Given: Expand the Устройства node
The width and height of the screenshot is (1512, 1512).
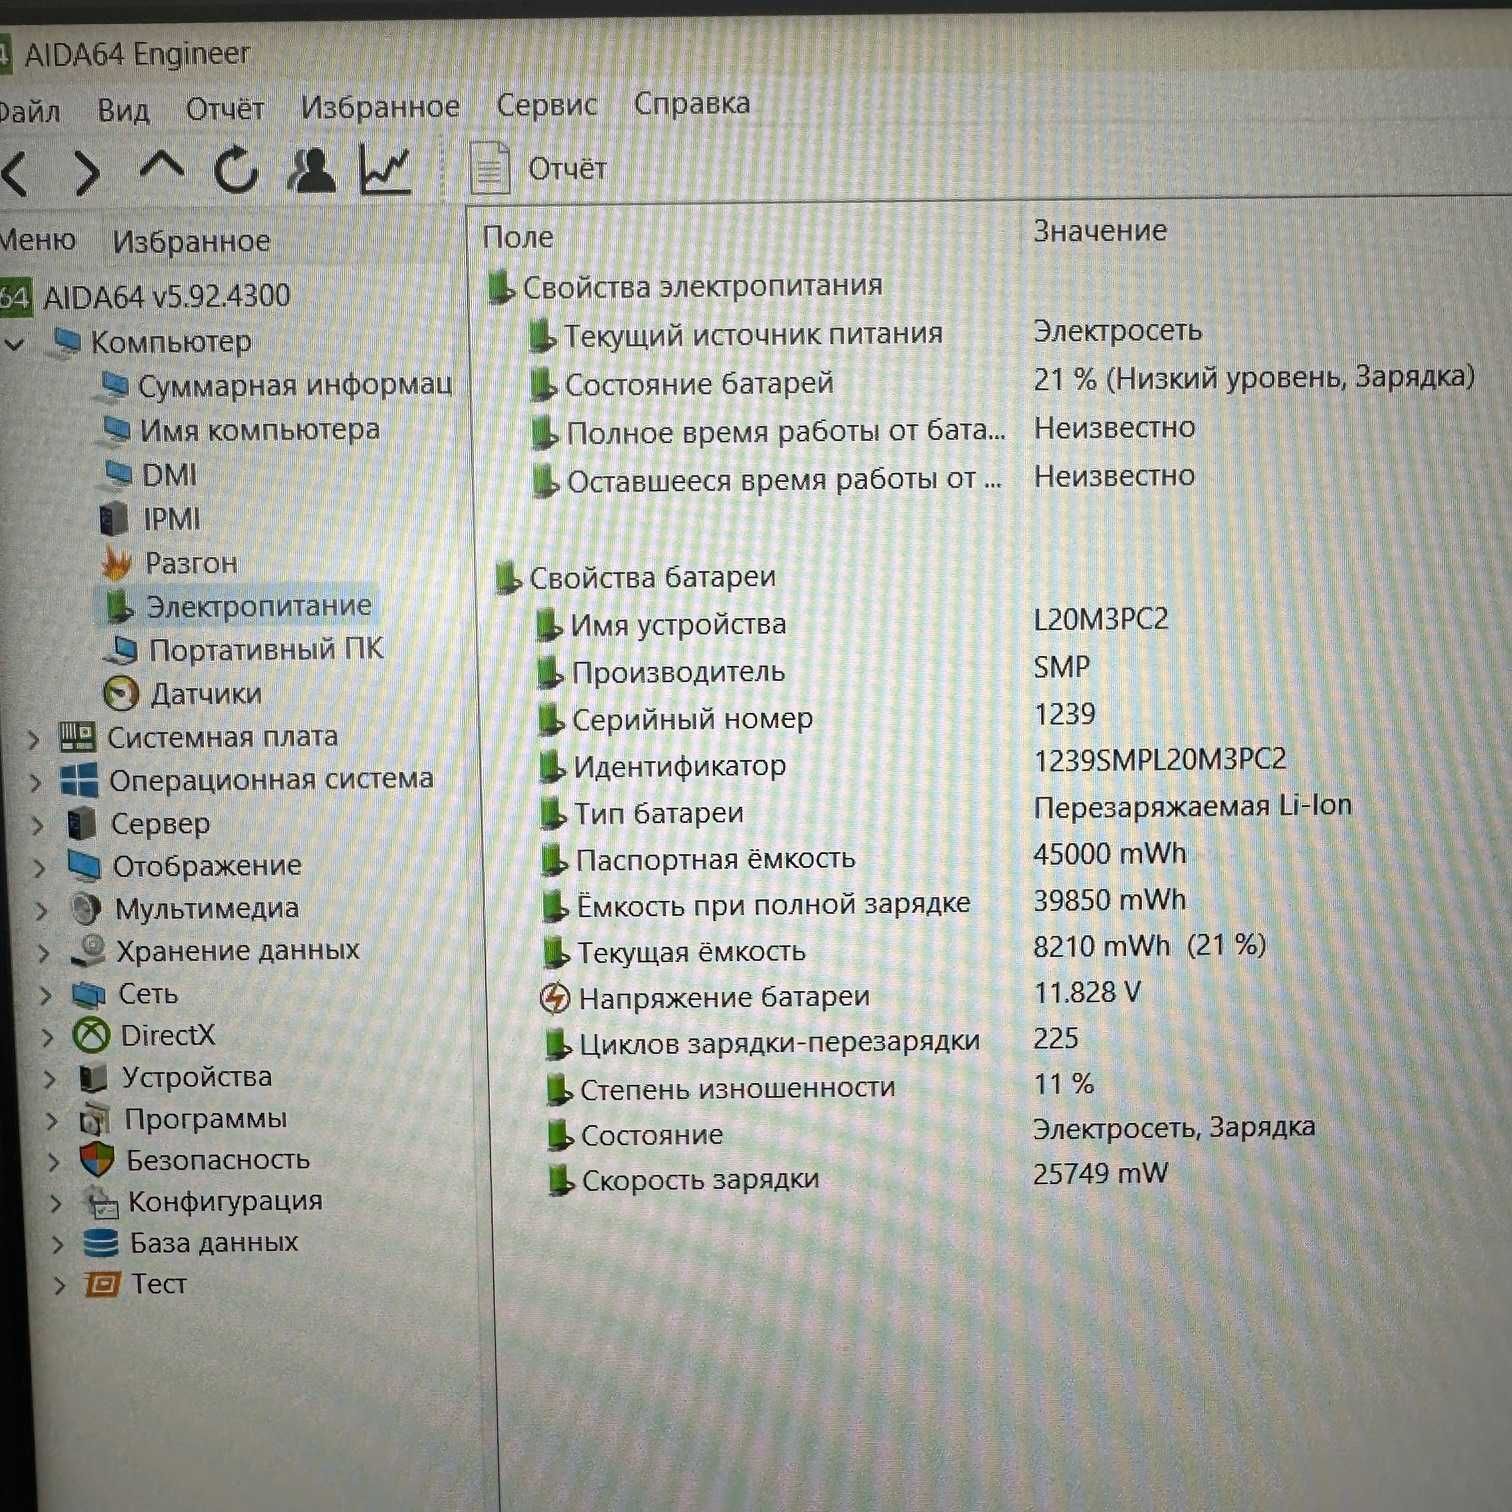Looking at the screenshot, I should pyautogui.click(x=49, y=1079).
